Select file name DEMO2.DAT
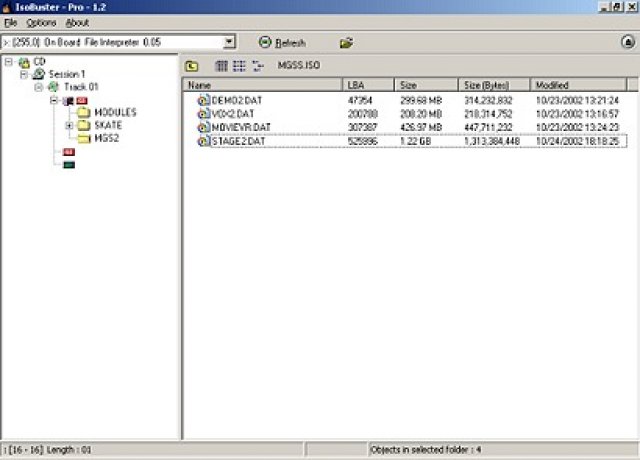Viewport: 640px width, 460px height. tap(237, 100)
